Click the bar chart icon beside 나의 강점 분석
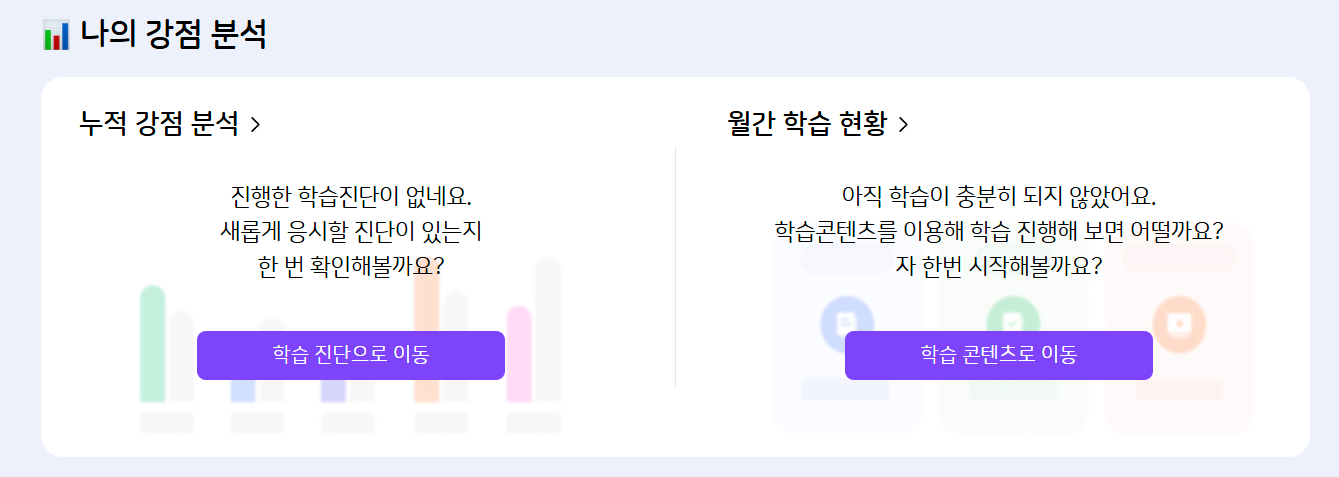The height and width of the screenshot is (477, 1339). [x=56, y=35]
